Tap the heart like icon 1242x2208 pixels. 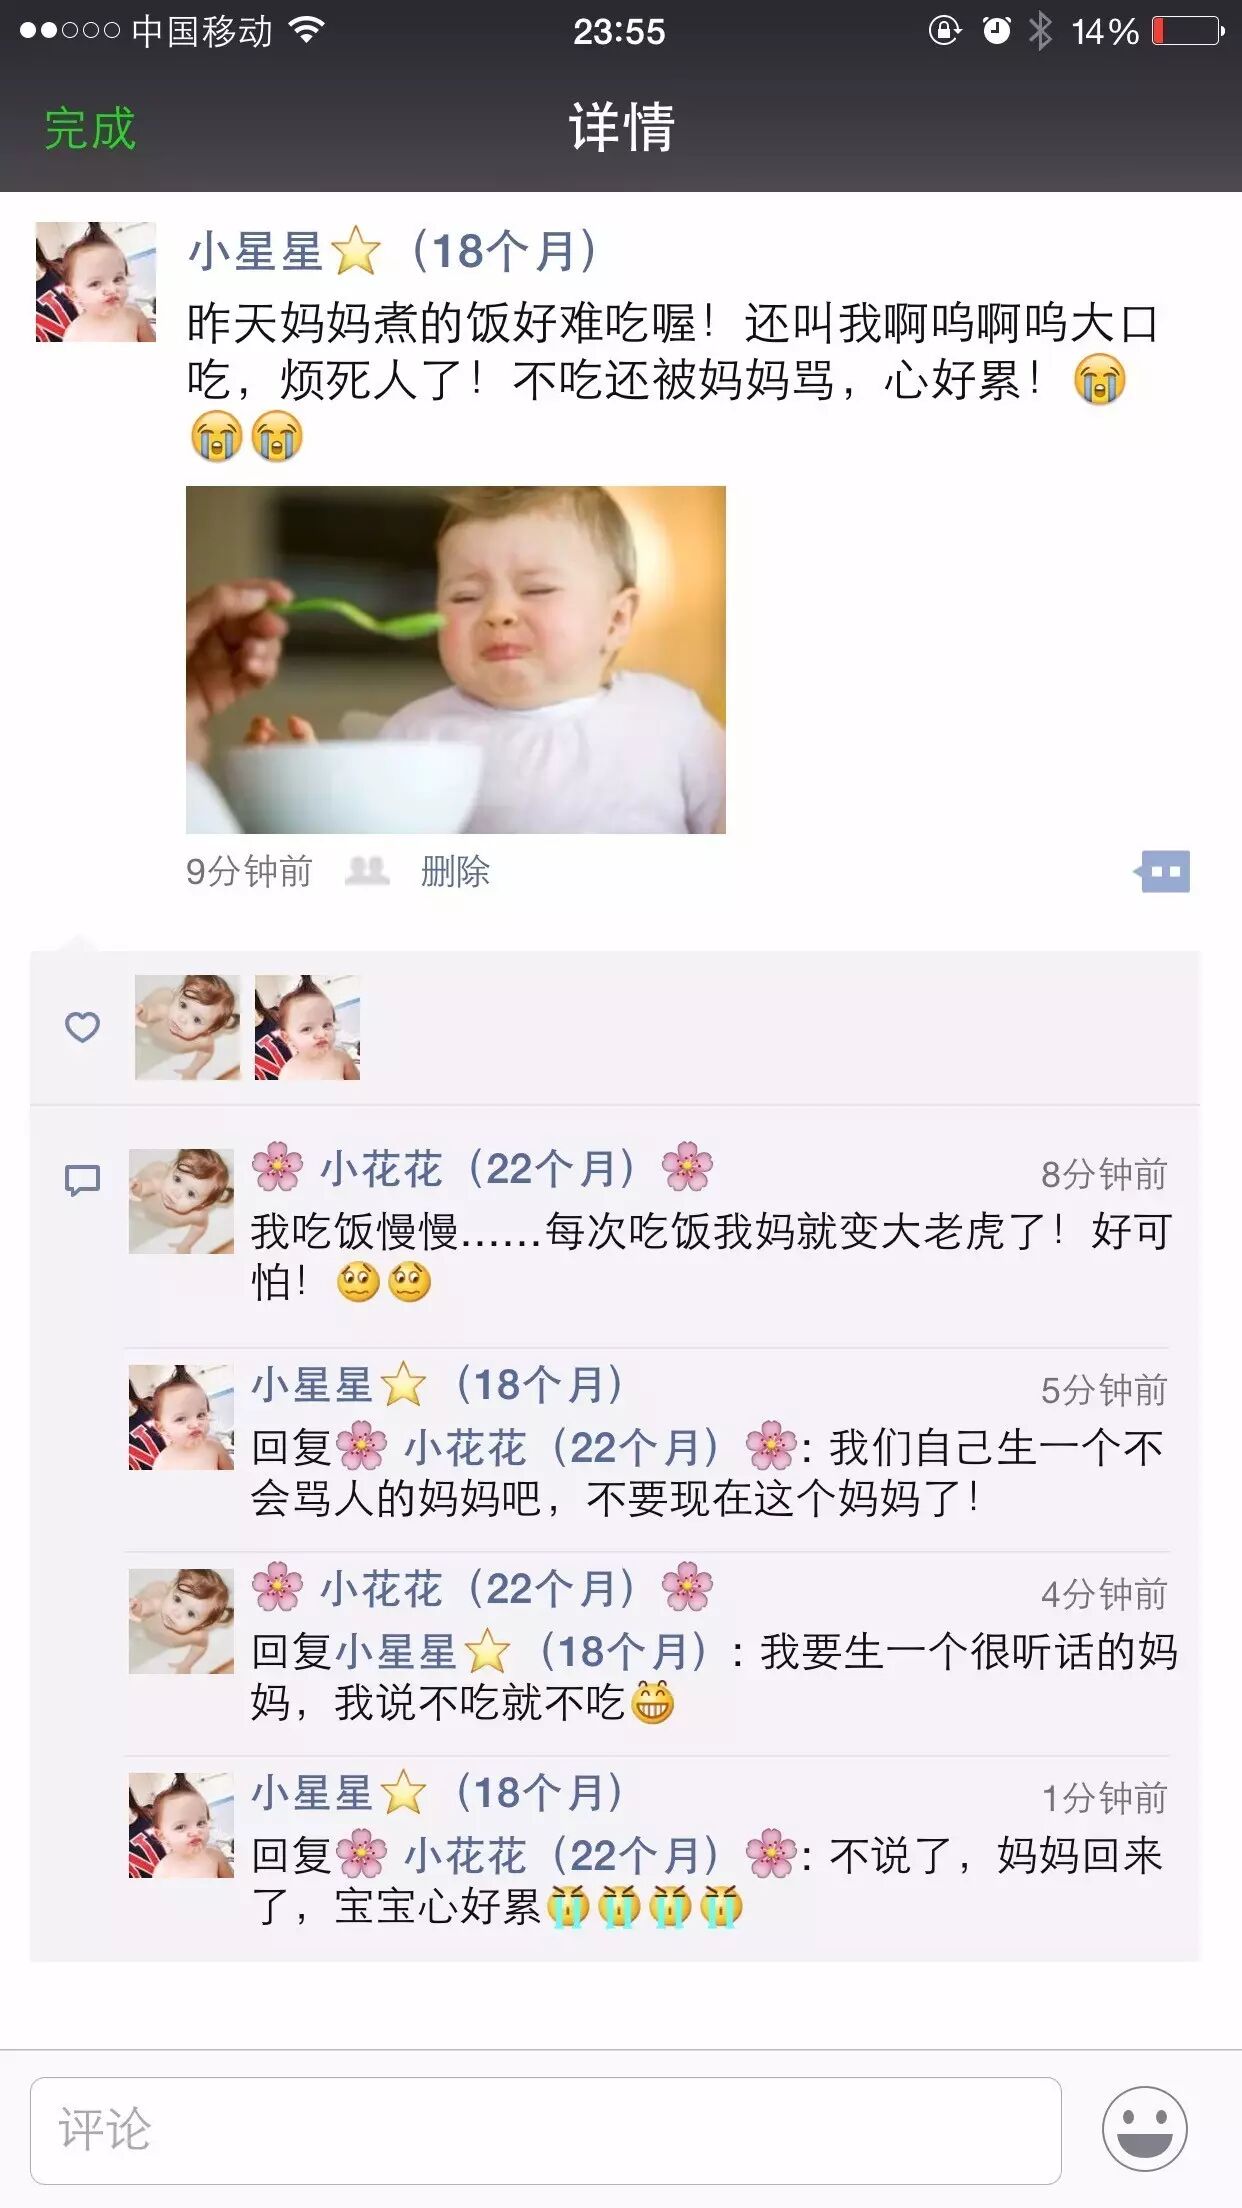point(82,1027)
